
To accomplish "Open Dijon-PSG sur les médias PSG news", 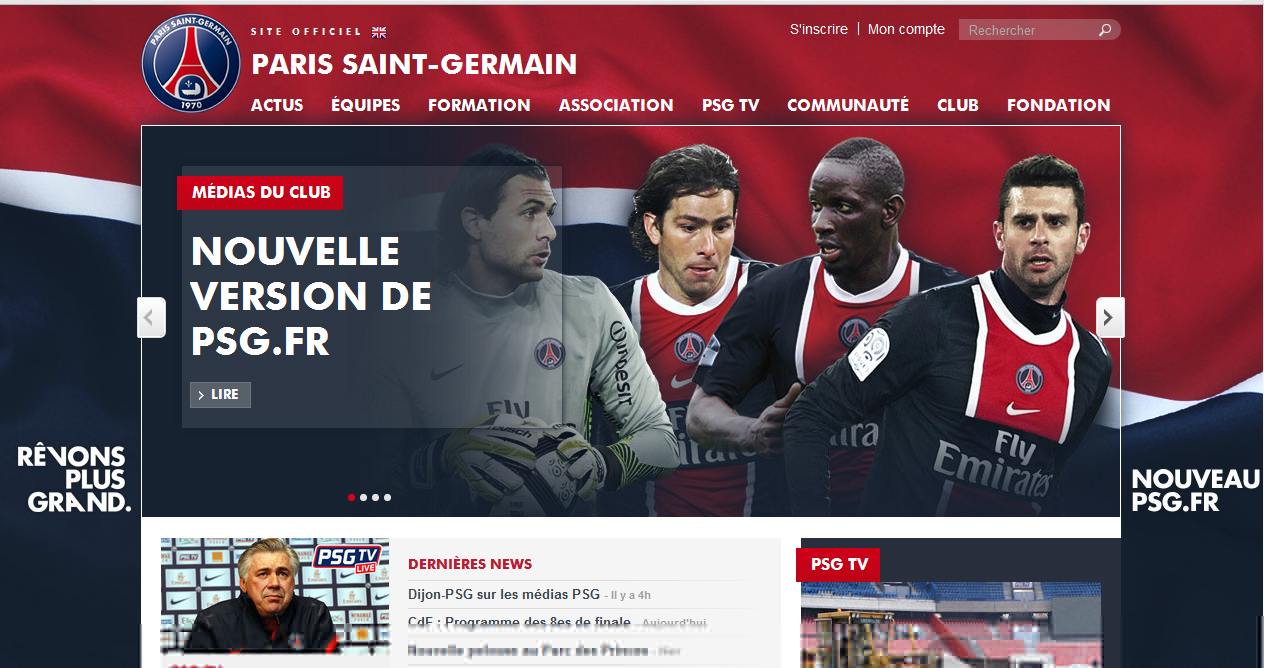I will coord(504,595).
